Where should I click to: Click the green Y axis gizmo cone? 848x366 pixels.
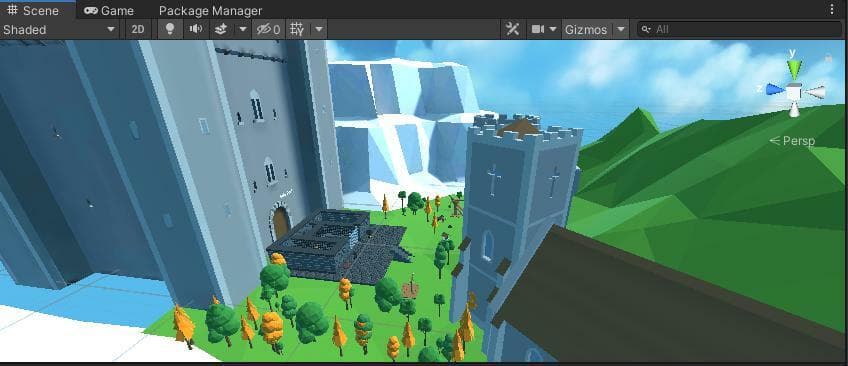click(794, 69)
